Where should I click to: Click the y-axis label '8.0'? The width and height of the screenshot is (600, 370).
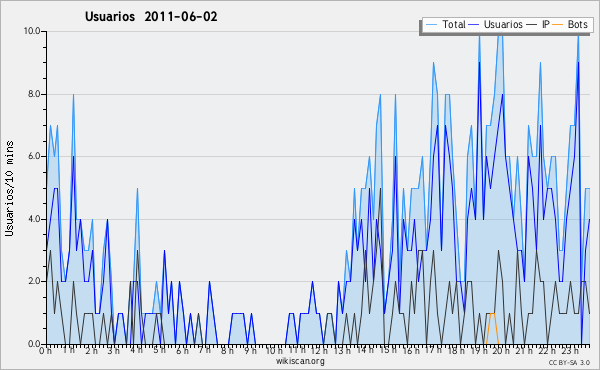click(x=34, y=94)
